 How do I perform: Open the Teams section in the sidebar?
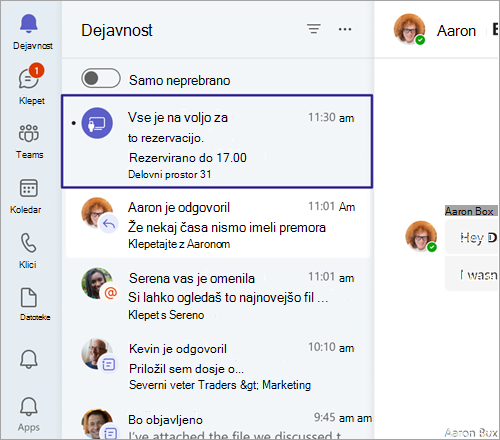tap(29, 133)
